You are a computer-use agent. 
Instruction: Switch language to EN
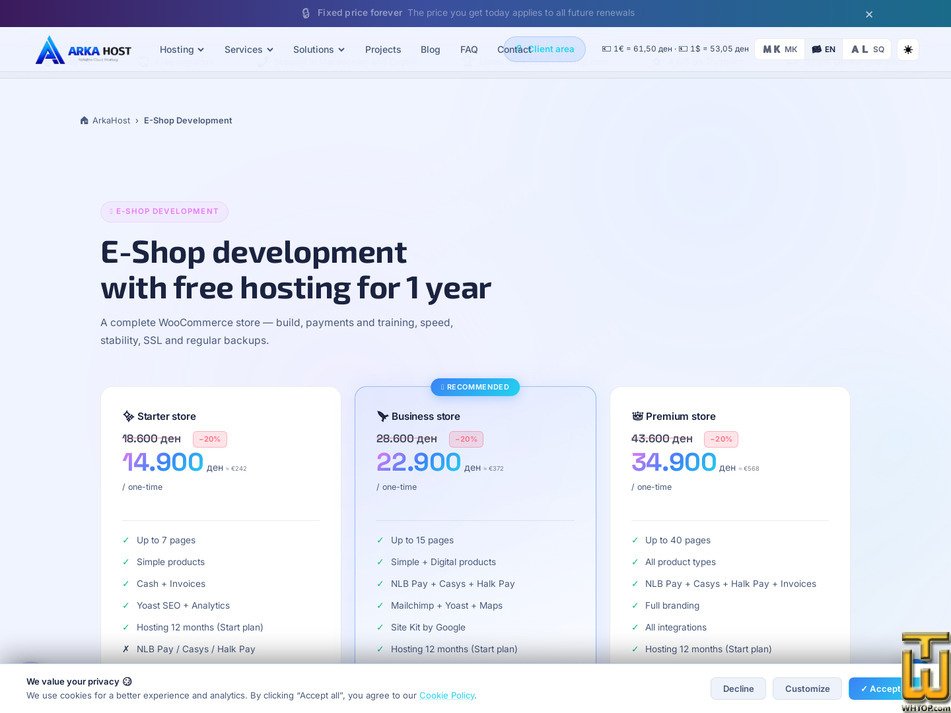pos(824,50)
